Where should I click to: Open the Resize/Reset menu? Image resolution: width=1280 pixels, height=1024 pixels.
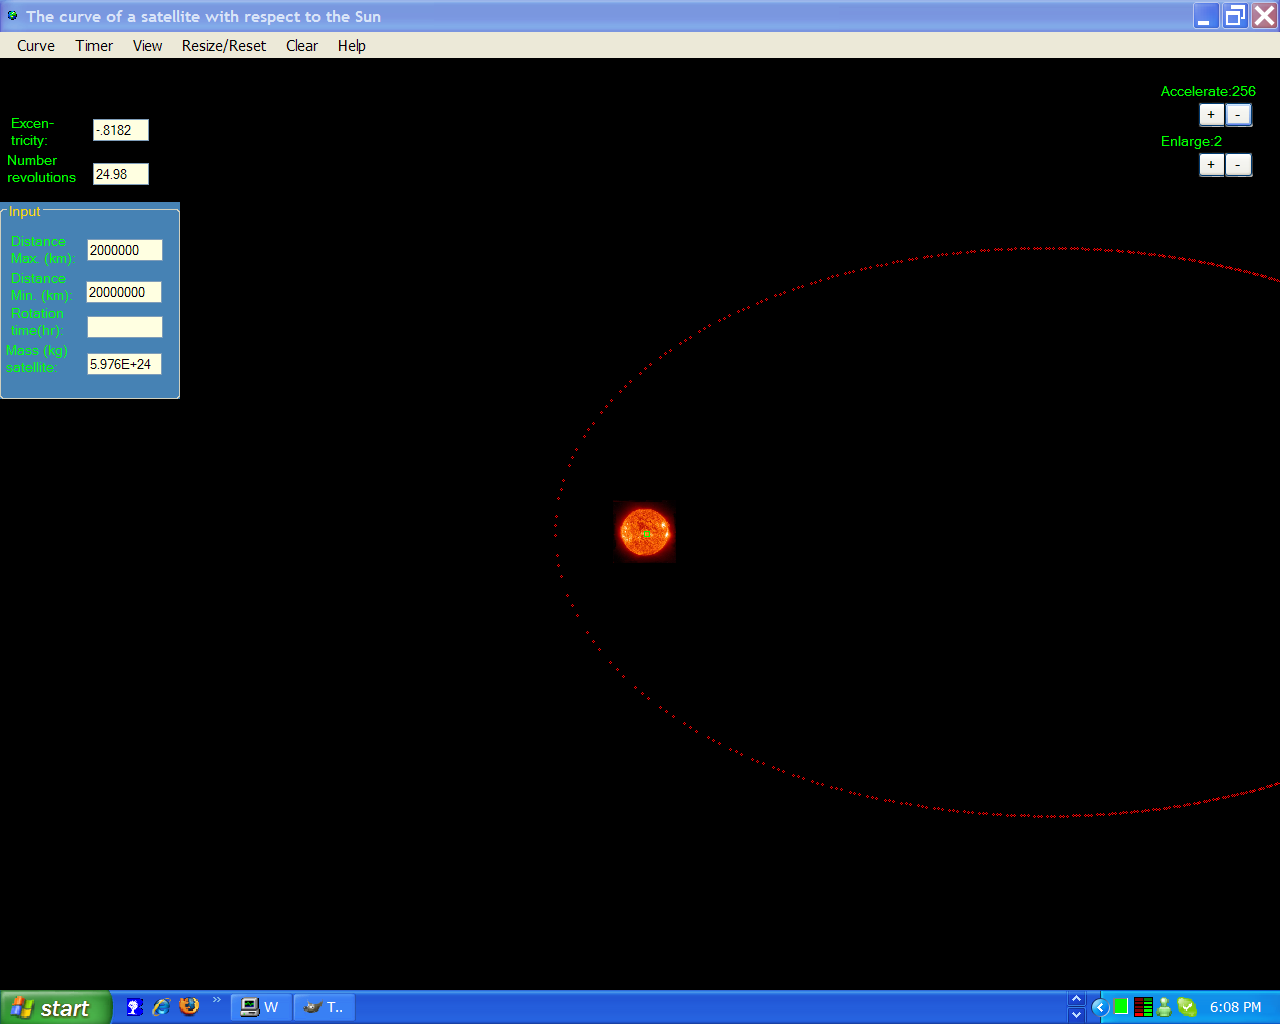click(224, 46)
